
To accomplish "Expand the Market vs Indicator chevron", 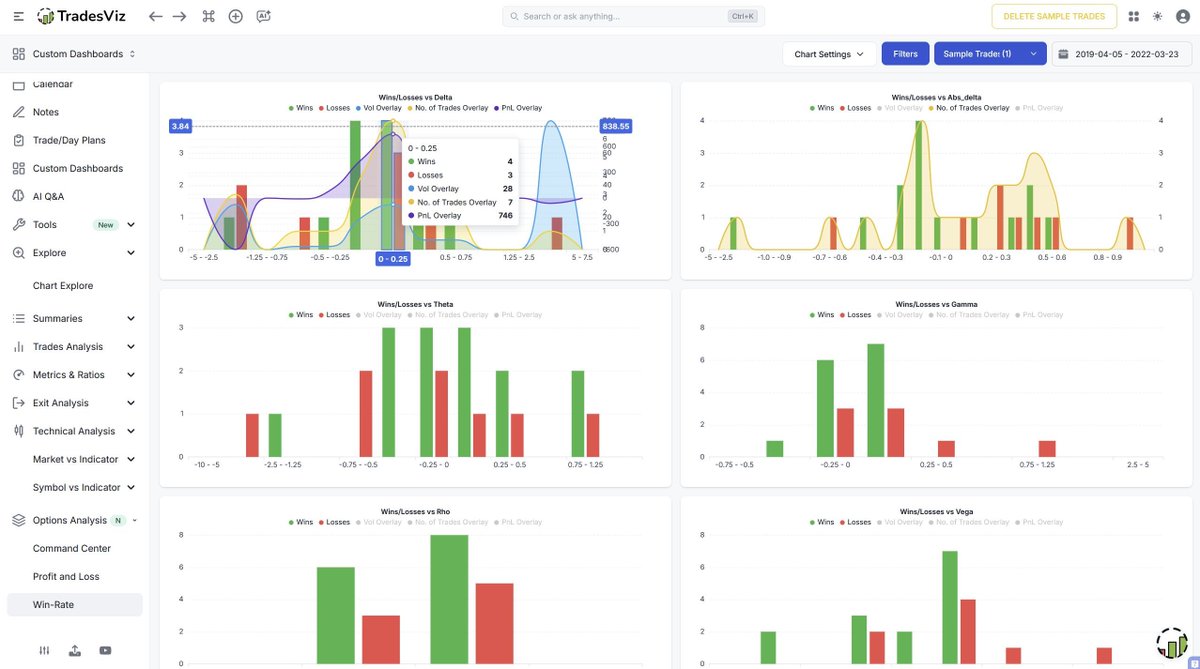I will (x=131, y=459).
